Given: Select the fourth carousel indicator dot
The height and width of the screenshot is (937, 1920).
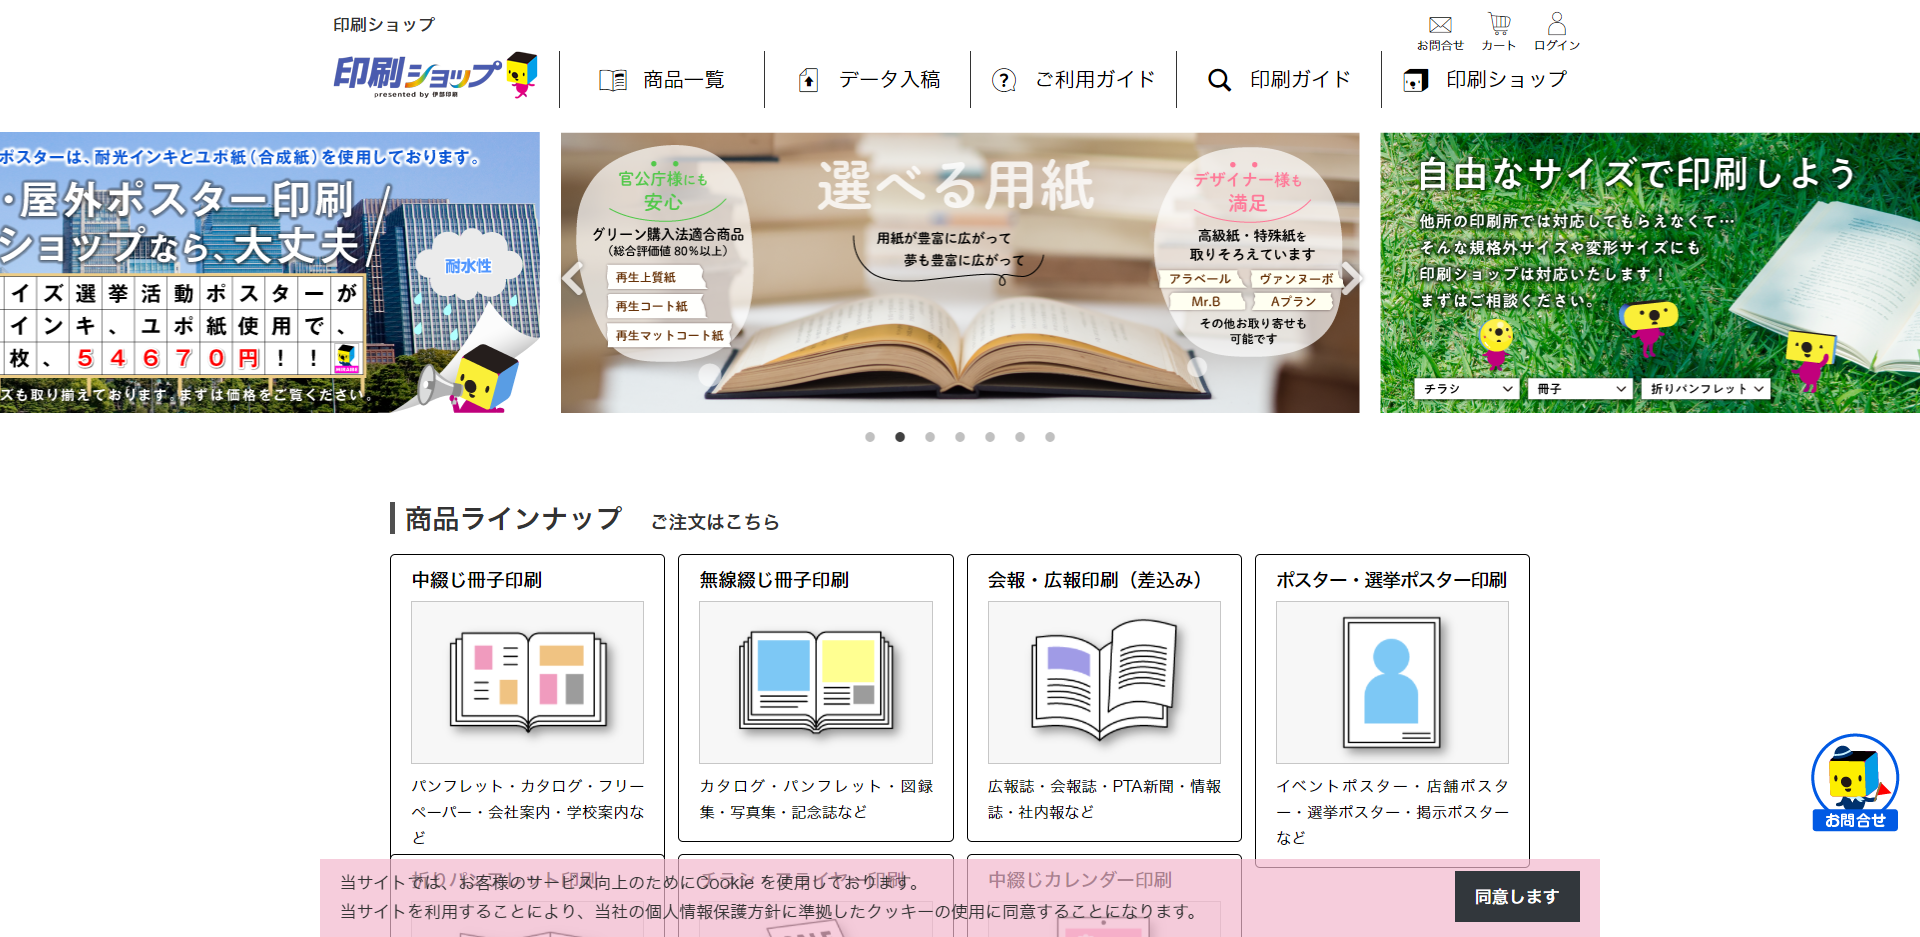Looking at the screenshot, I should pos(960,437).
